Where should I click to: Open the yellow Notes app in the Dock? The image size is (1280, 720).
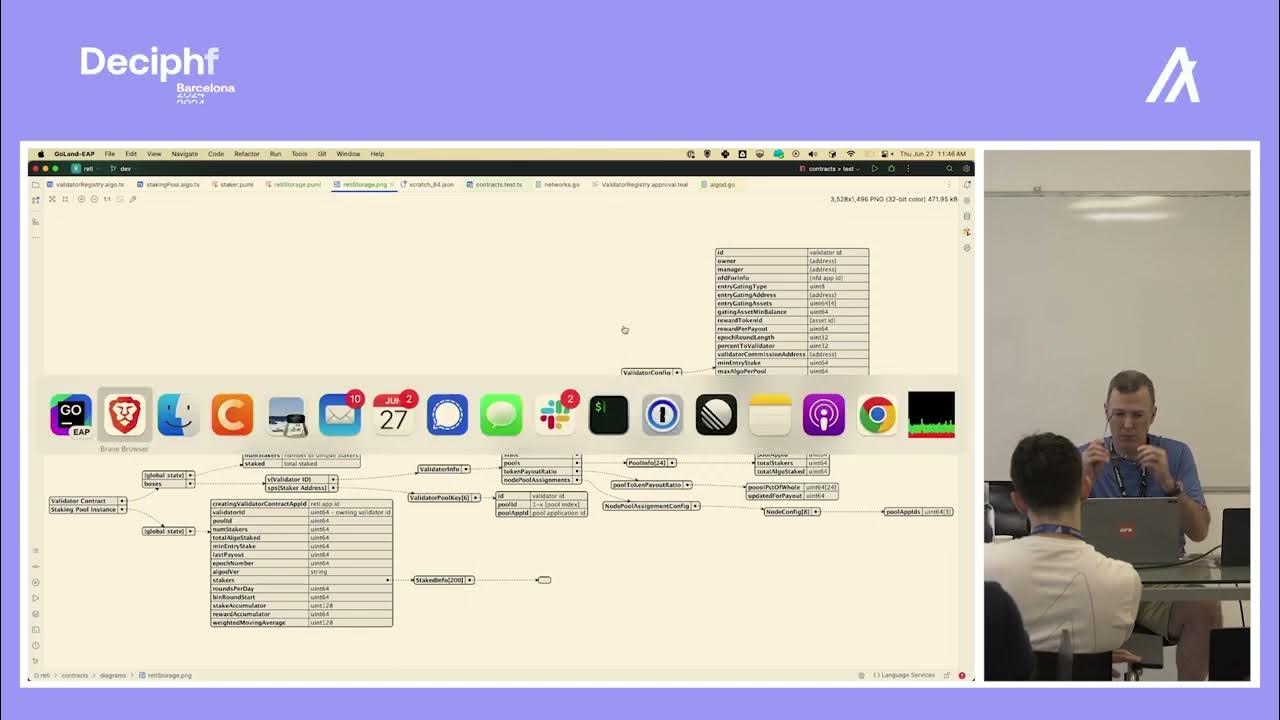(x=770, y=415)
